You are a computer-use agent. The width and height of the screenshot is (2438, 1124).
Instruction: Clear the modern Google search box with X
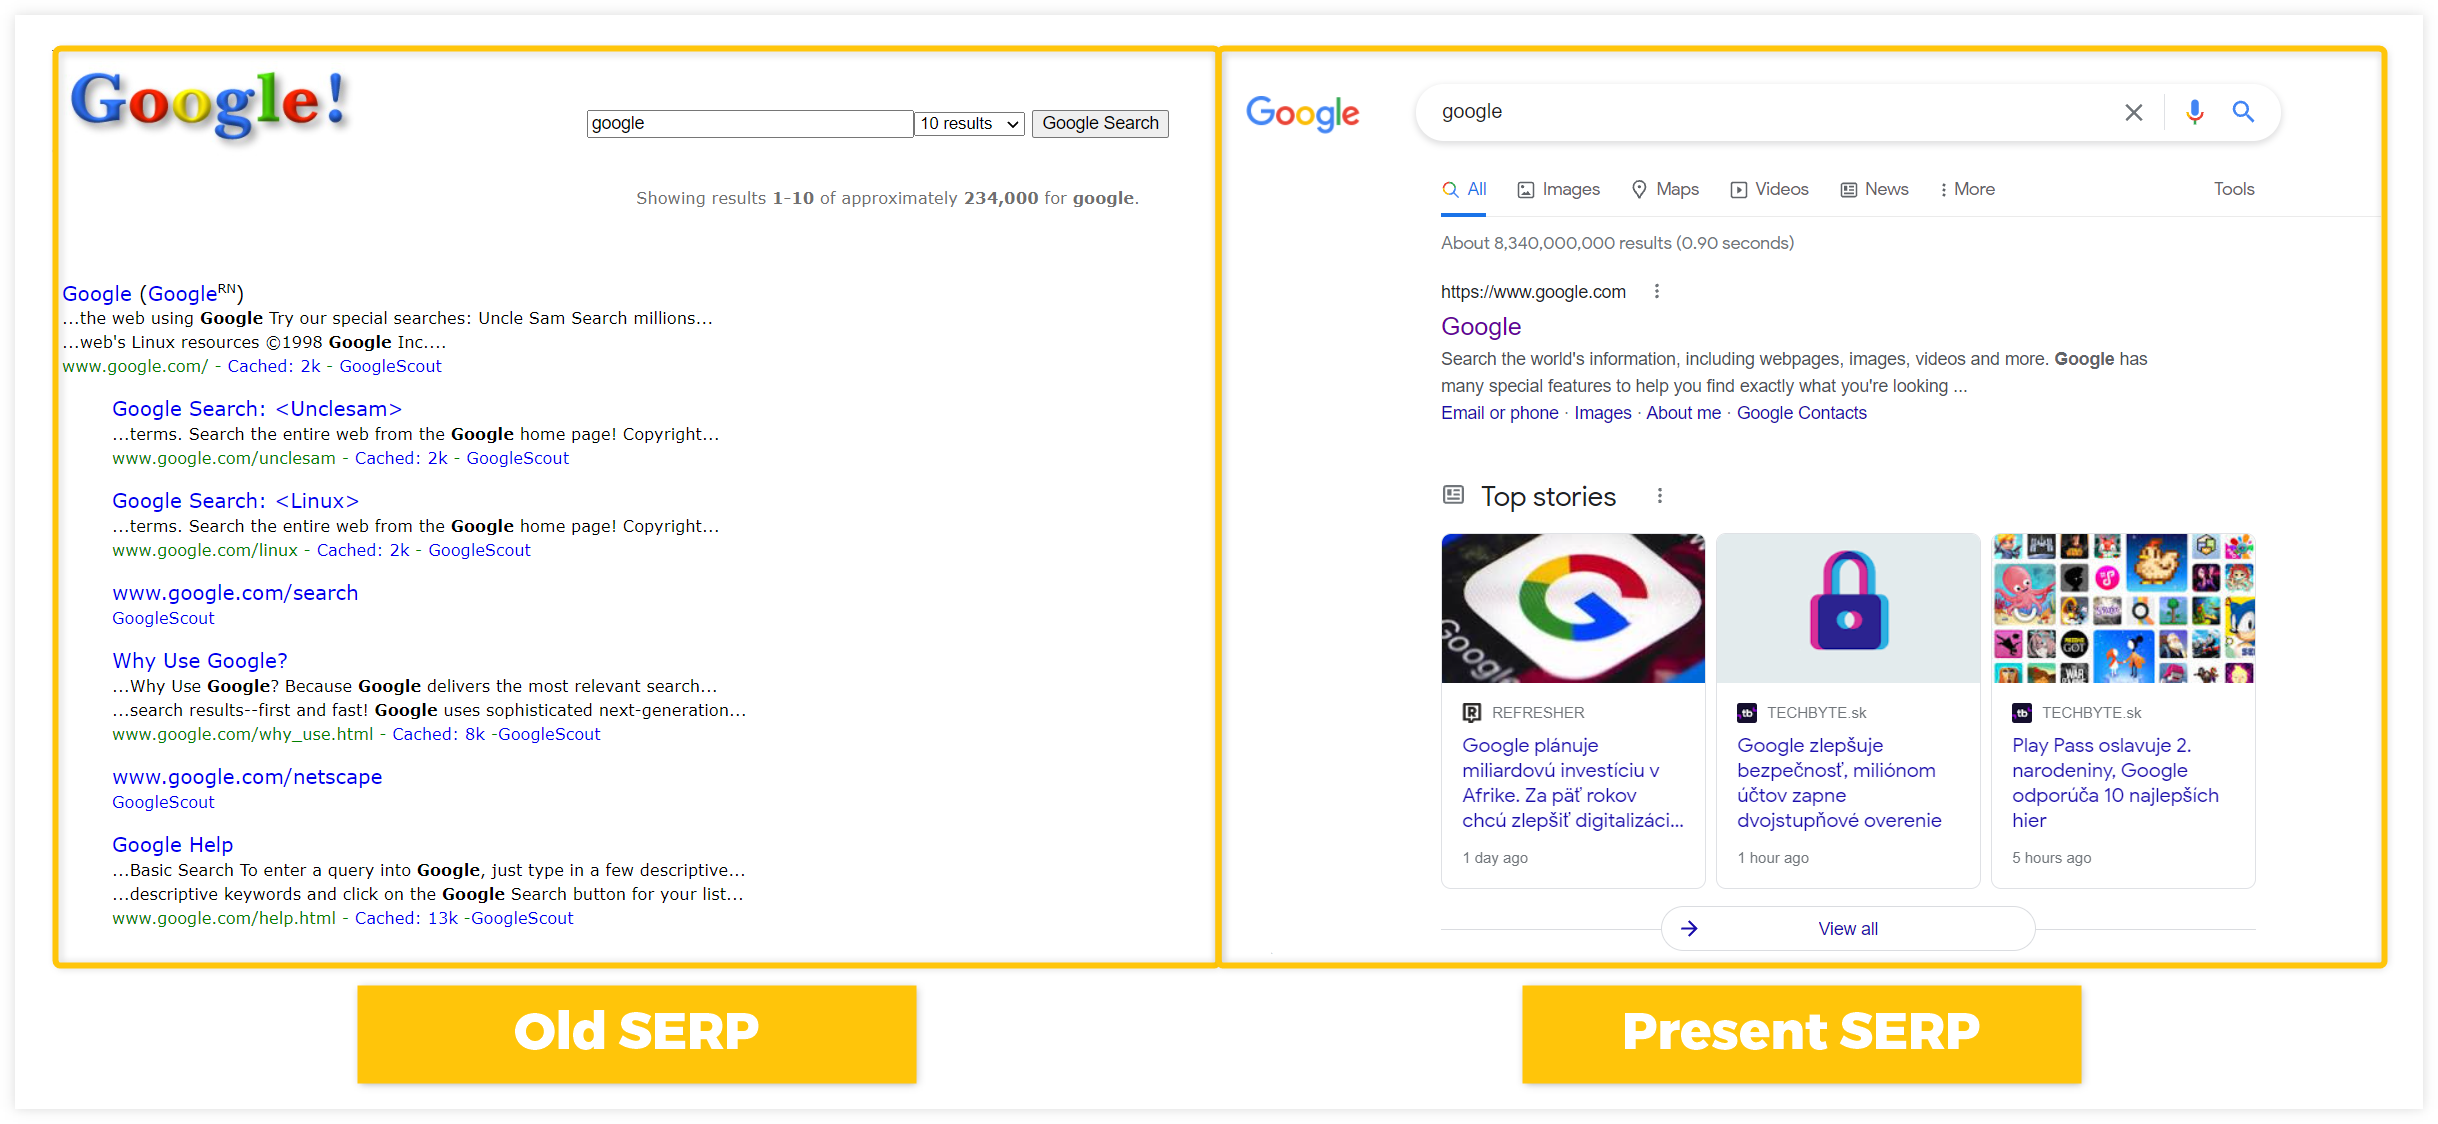2133,113
